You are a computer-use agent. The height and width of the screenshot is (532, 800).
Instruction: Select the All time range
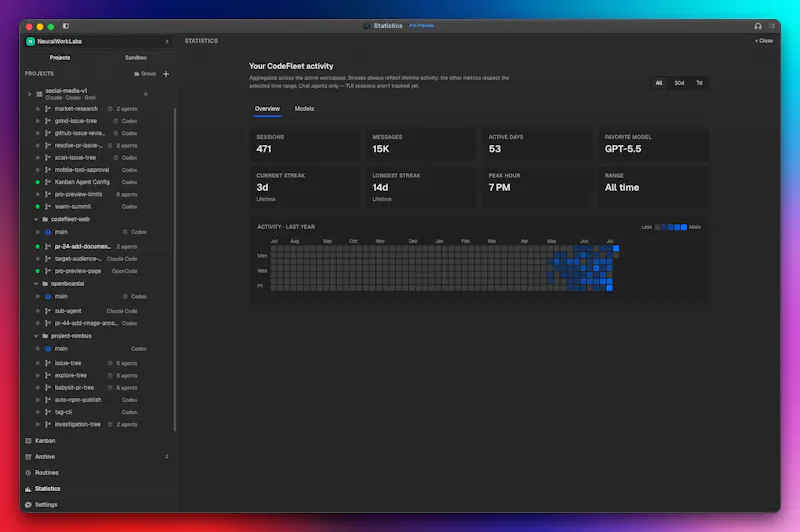click(x=659, y=83)
